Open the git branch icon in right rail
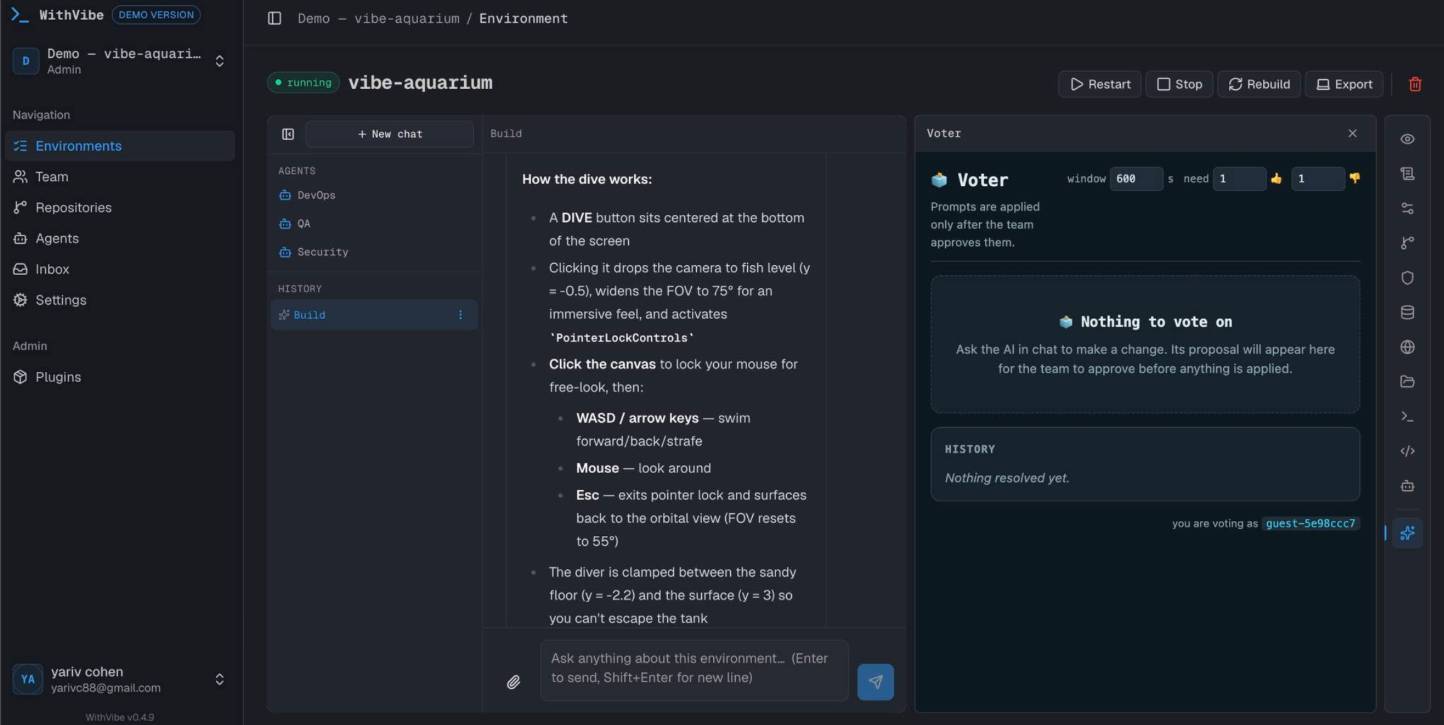Image resolution: width=1444 pixels, height=725 pixels. tap(1407, 243)
